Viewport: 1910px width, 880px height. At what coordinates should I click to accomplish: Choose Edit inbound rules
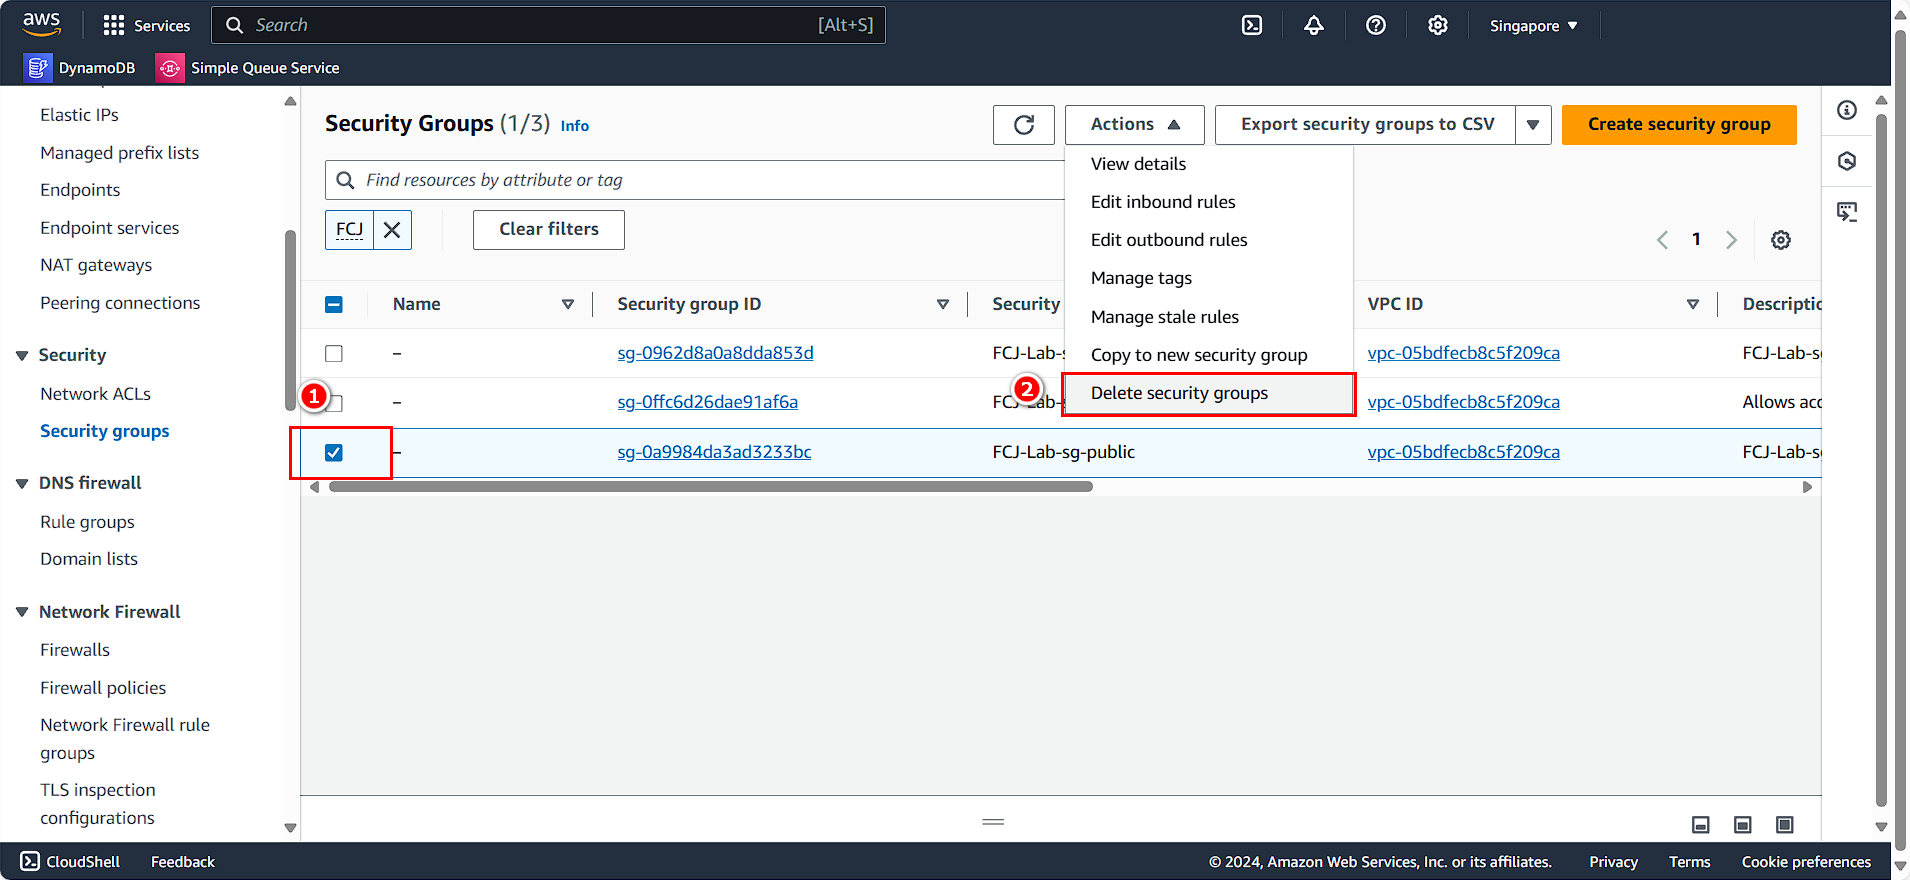tap(1208, 202)
